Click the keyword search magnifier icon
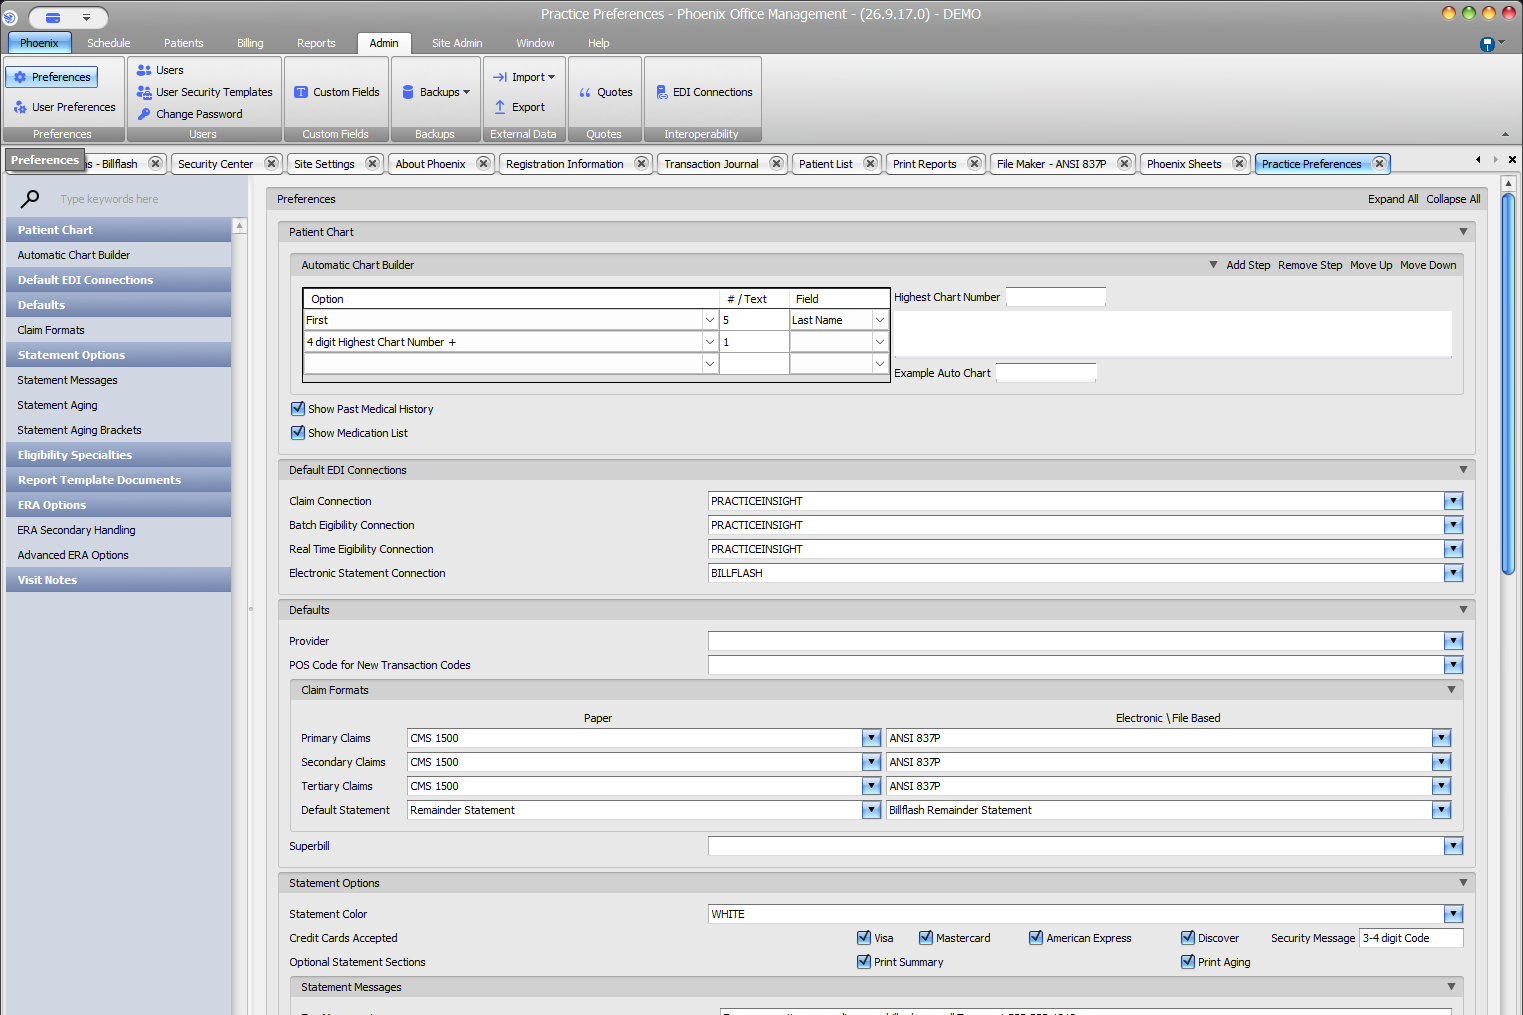1523x1015 pixels. (30, 199)
